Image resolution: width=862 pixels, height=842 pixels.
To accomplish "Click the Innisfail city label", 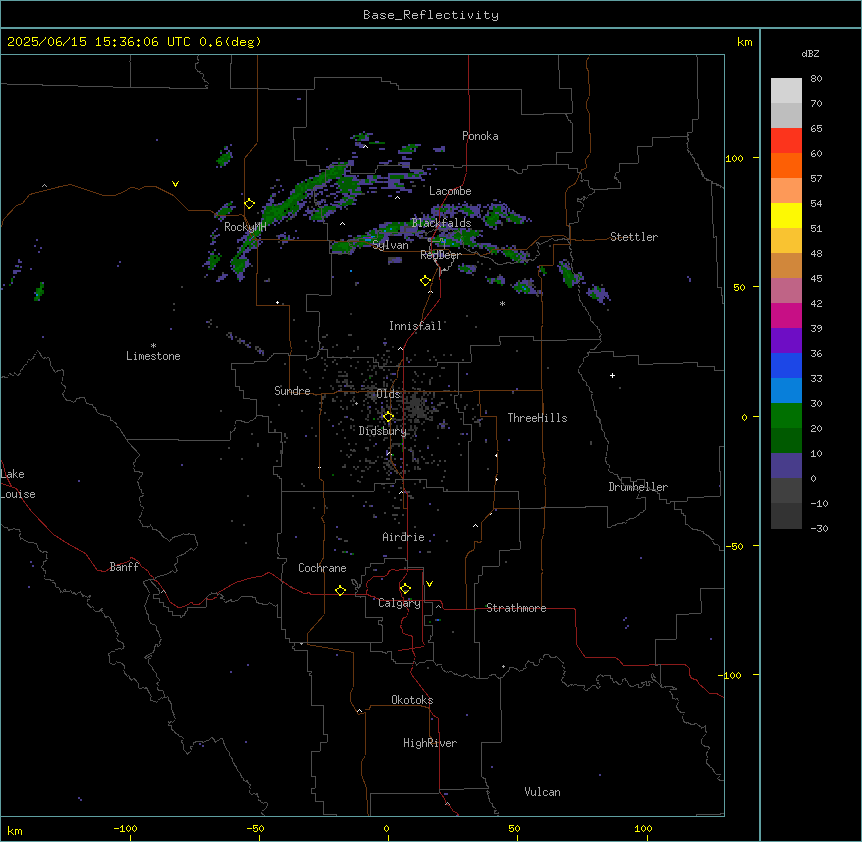I will pos(416,326).
